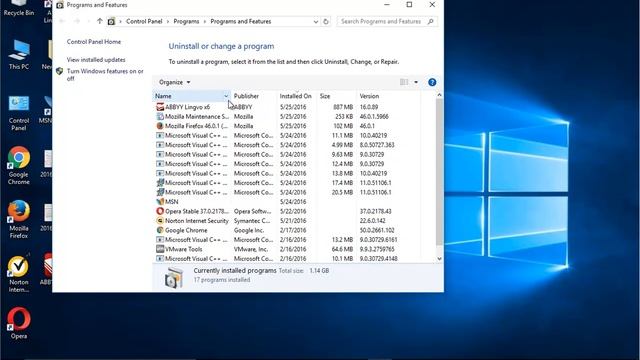Open Control Panel Home link
The width and height of the screenshot is (640, 360).
point(94,42)
